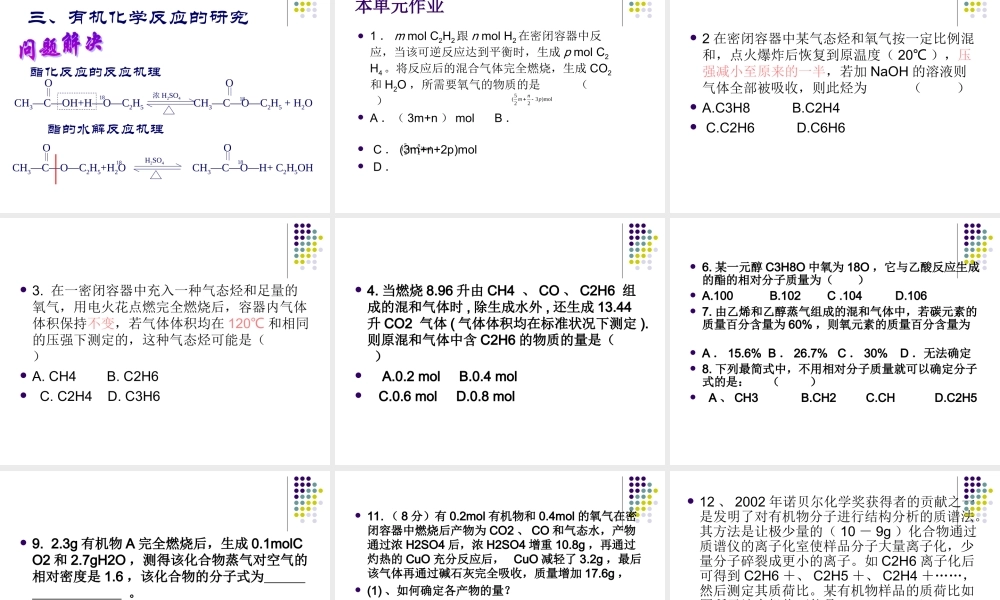
Task: Select answer C.104
Action: (x=844, y=296)
